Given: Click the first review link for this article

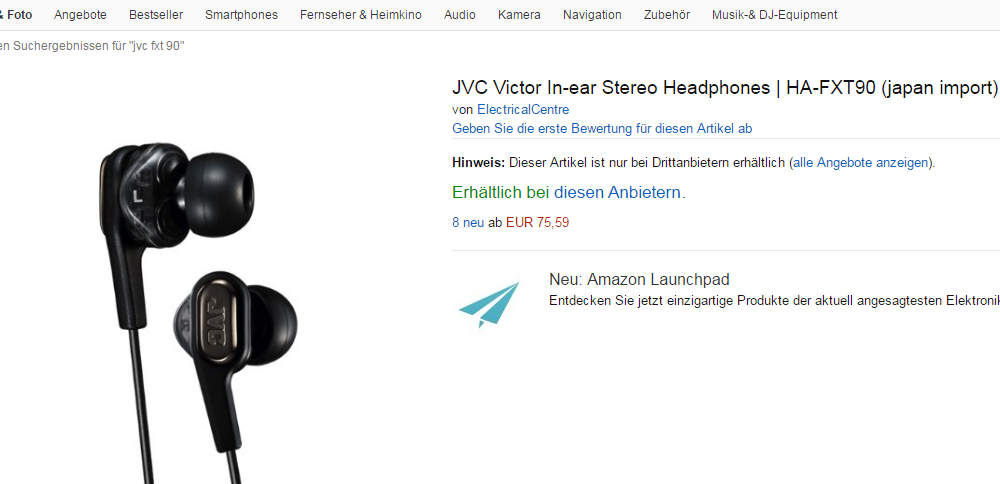Looking at the screenshot, I should (x=602, y=129).
